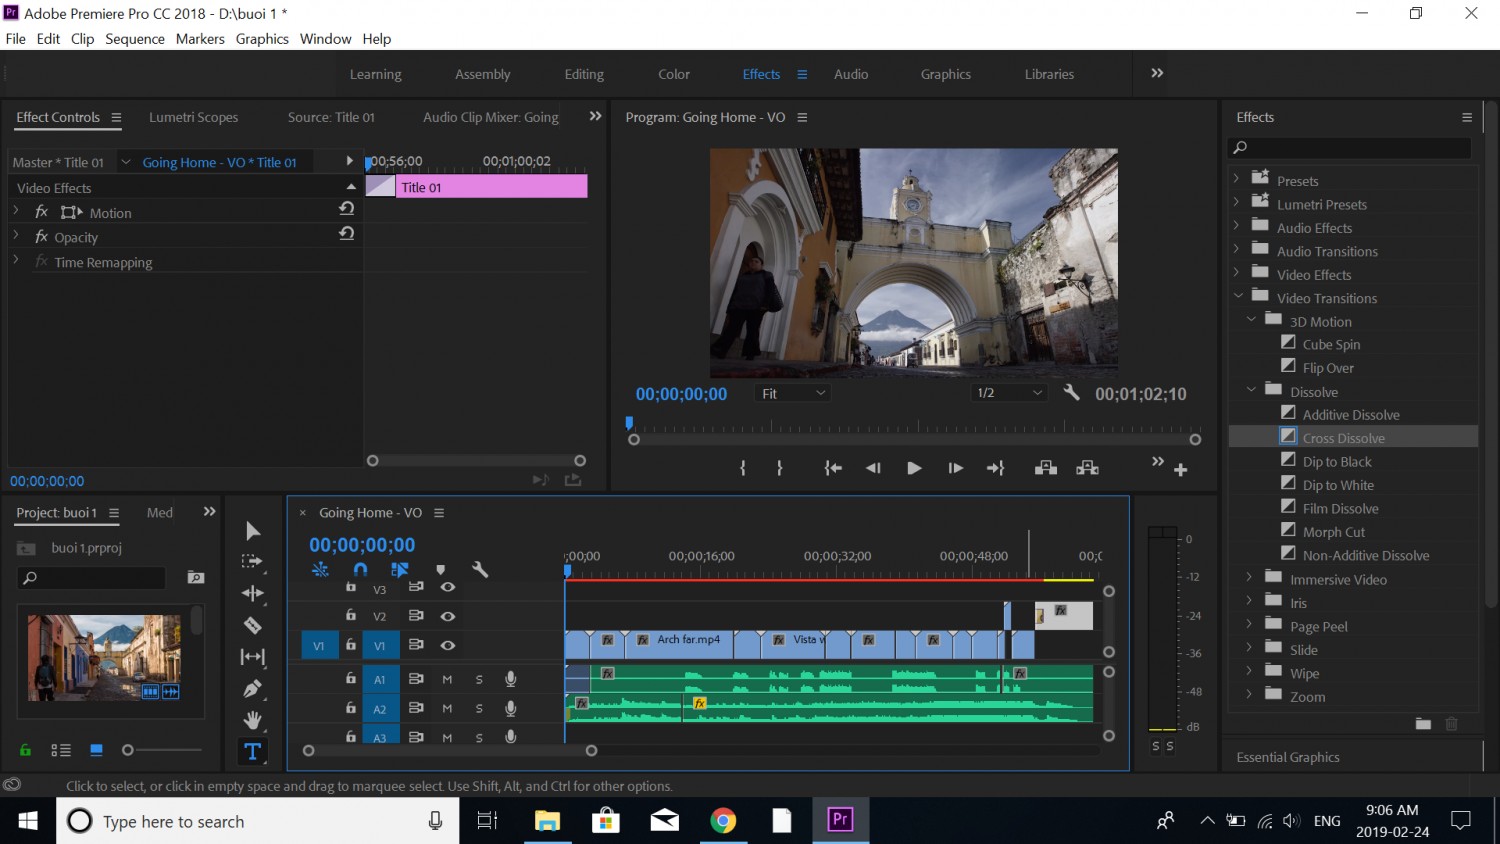The width and height of the screenshot is (1500, 844).
Task: Switch to the Lumetri Scopes tab
Action: coord(194,117)
